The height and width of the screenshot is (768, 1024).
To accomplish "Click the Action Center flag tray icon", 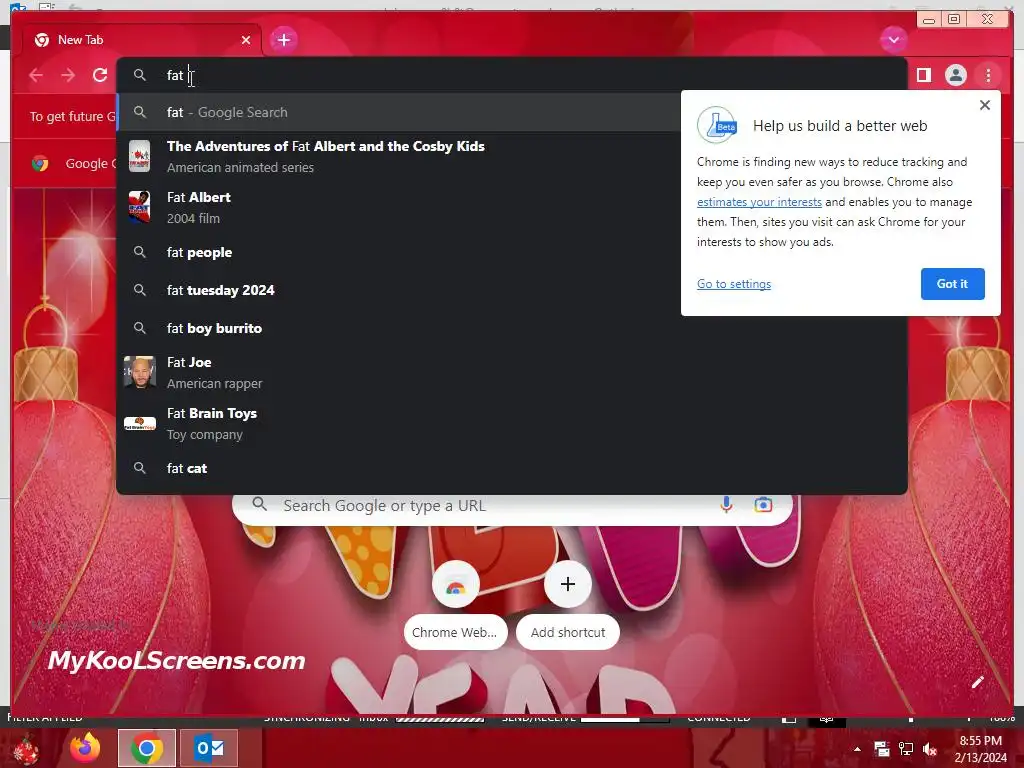I will click(x=882, y=749).
